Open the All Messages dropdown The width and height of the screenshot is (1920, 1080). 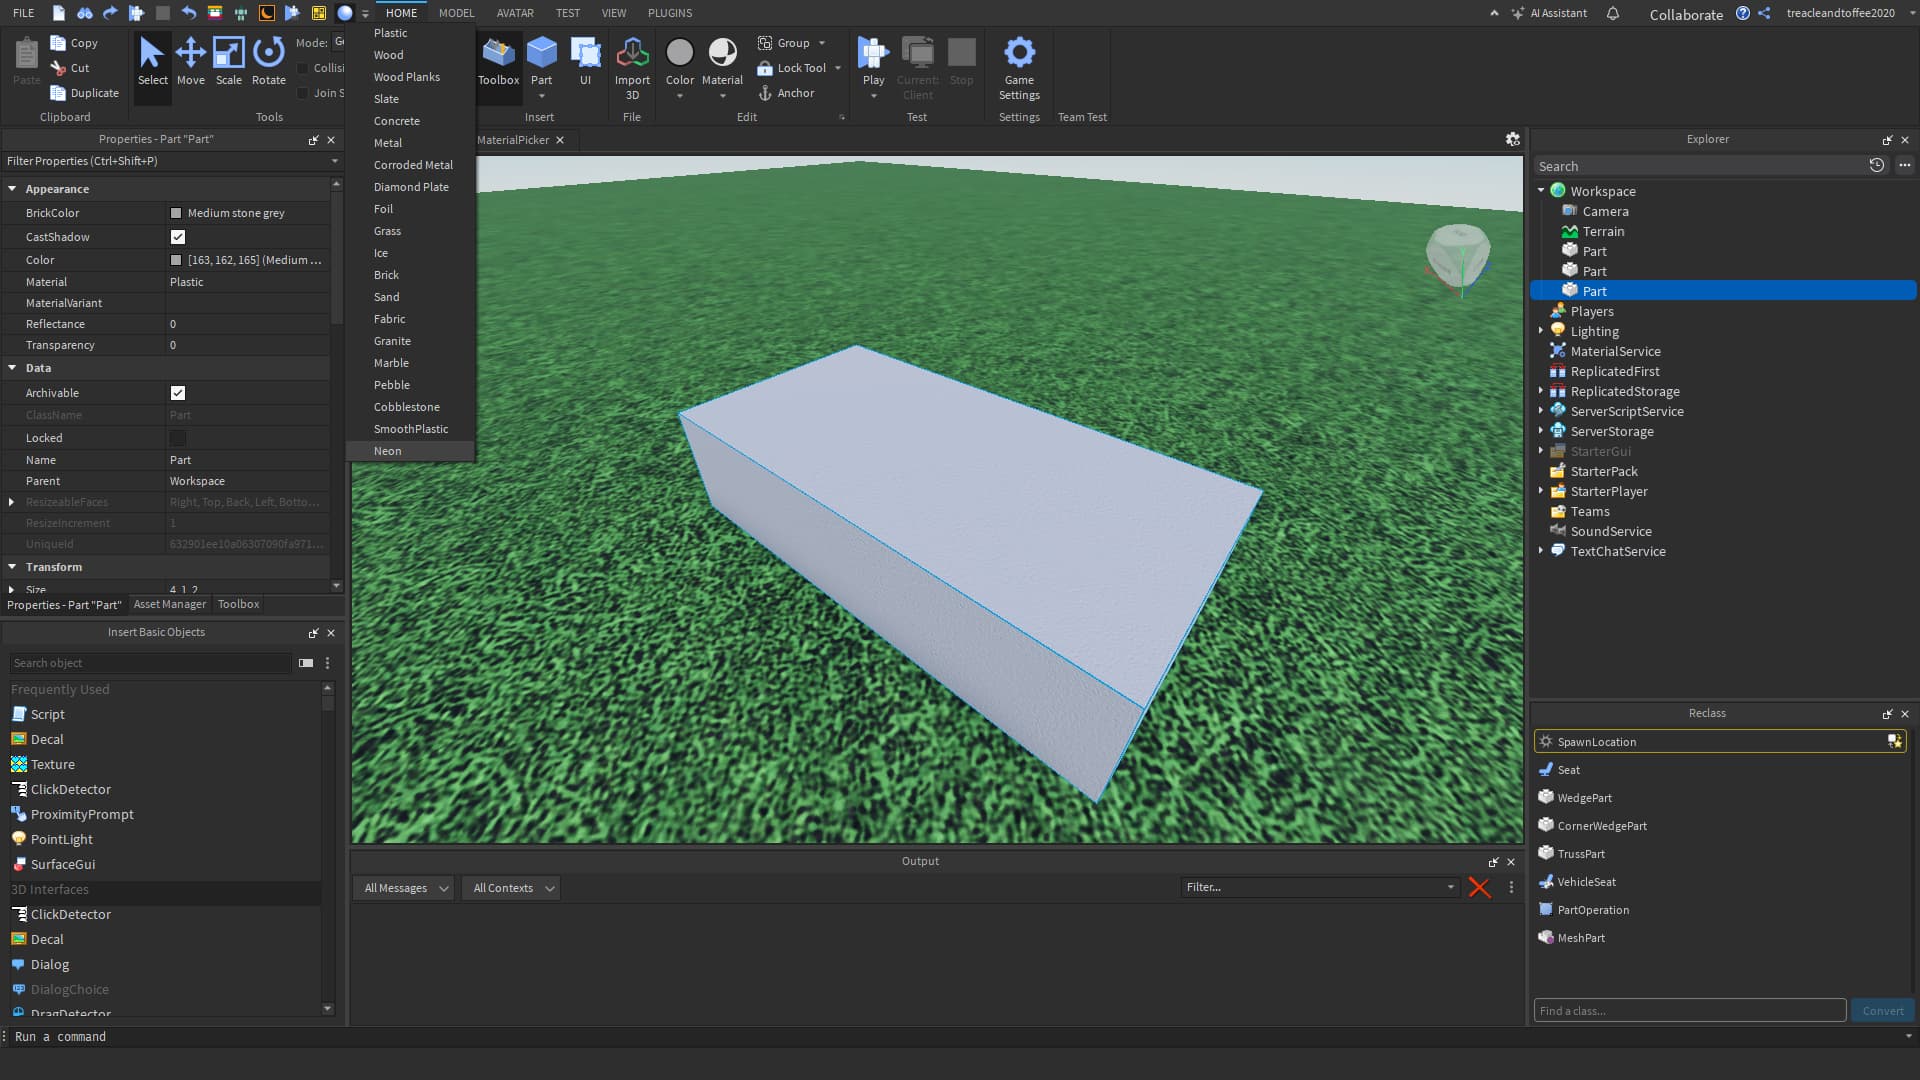(x=405, y=888)
